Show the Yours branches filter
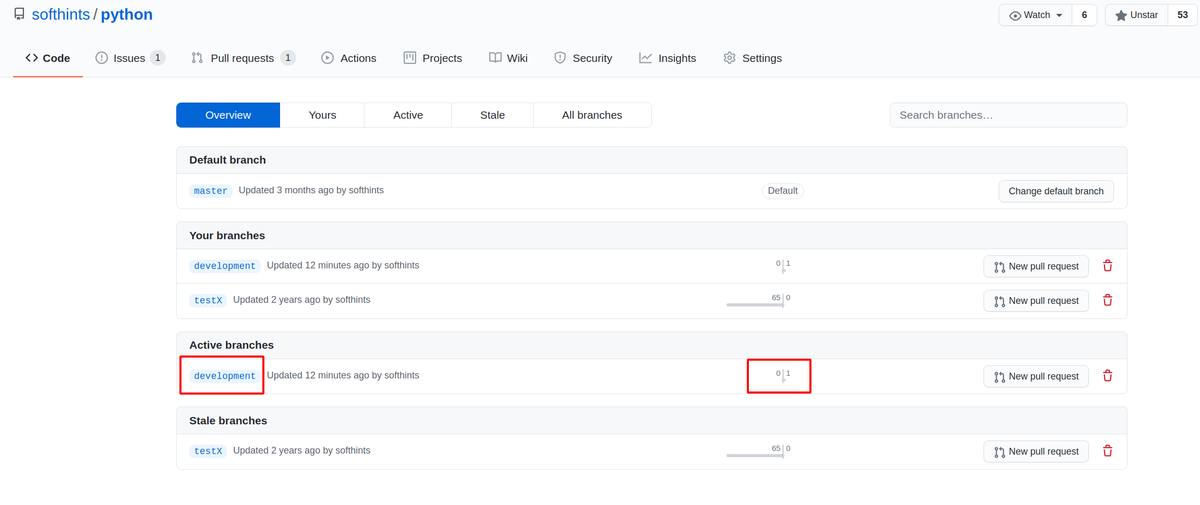The height and width of the screenshot is (505, 1200). tap(322, 115)
